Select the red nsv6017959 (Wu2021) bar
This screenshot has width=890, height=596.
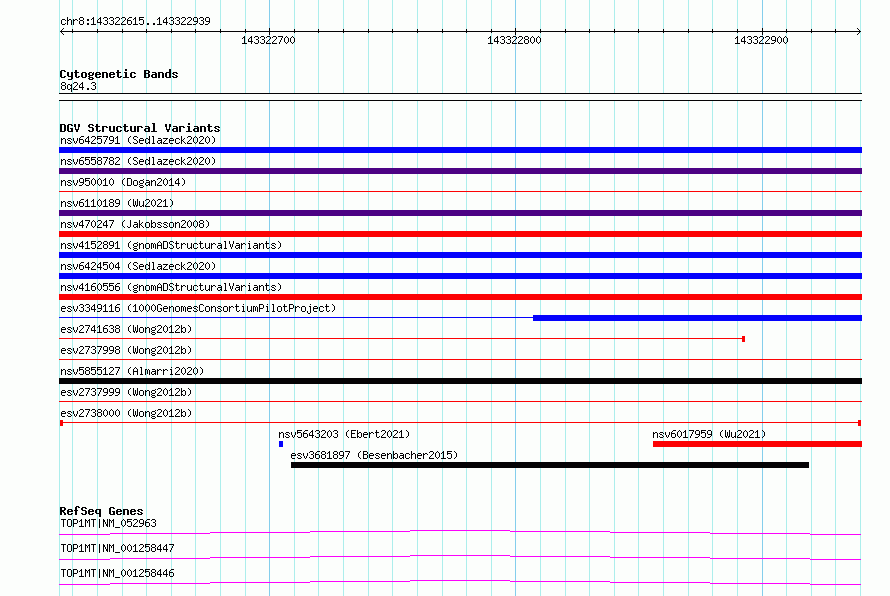tap(757, 444)
